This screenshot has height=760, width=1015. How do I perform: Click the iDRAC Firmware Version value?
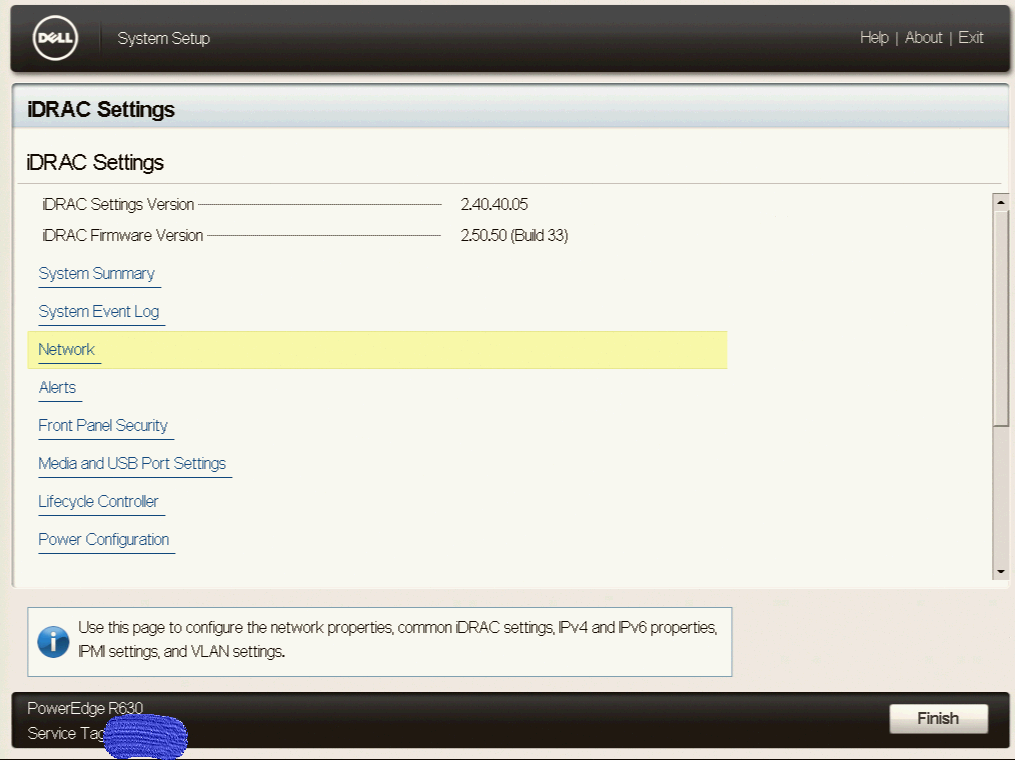click(514, 236)
